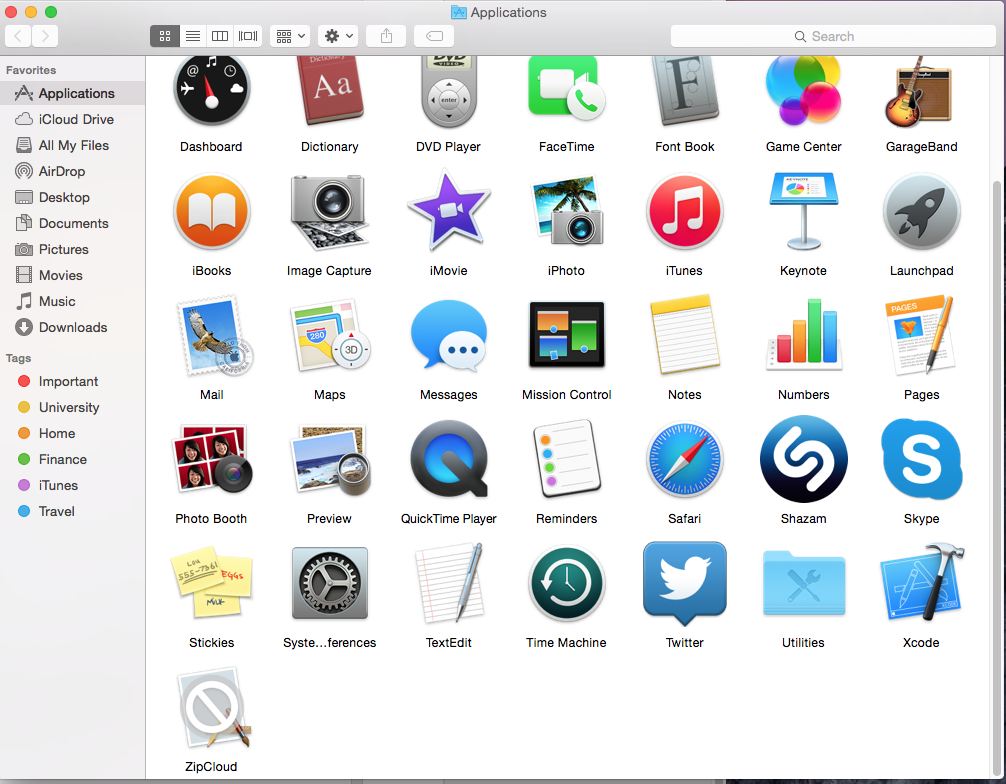Select the Font Book icon
The width and height of the screenshot is (1006, 784).
coord(685,90)
